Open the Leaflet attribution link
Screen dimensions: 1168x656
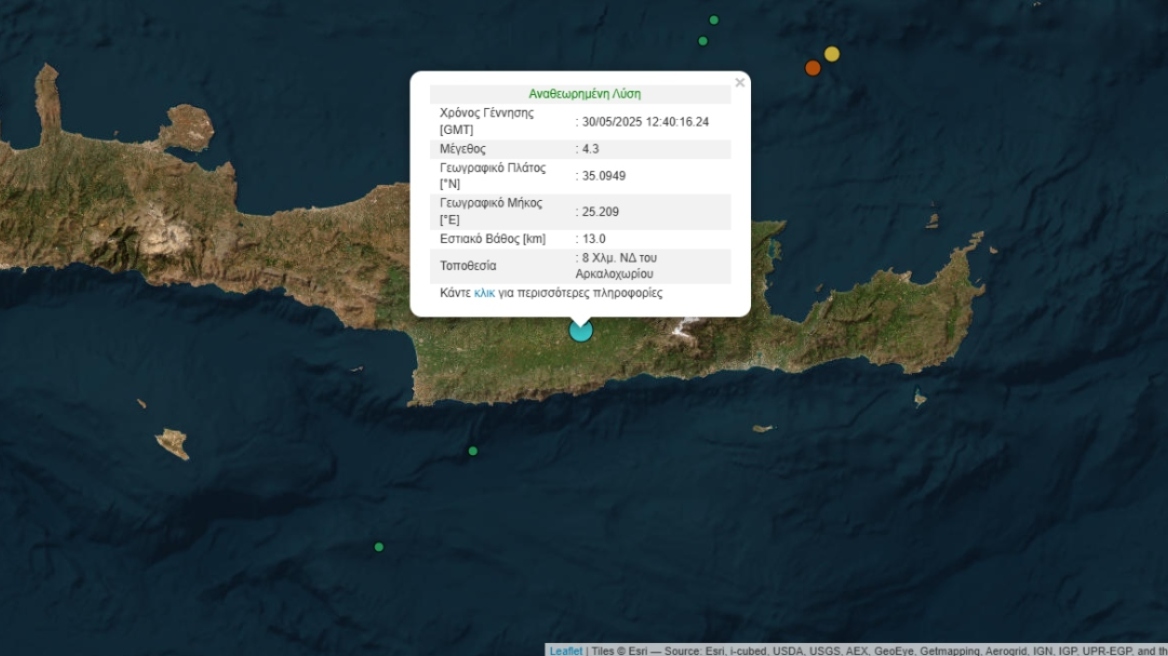(x=565, y=651)
